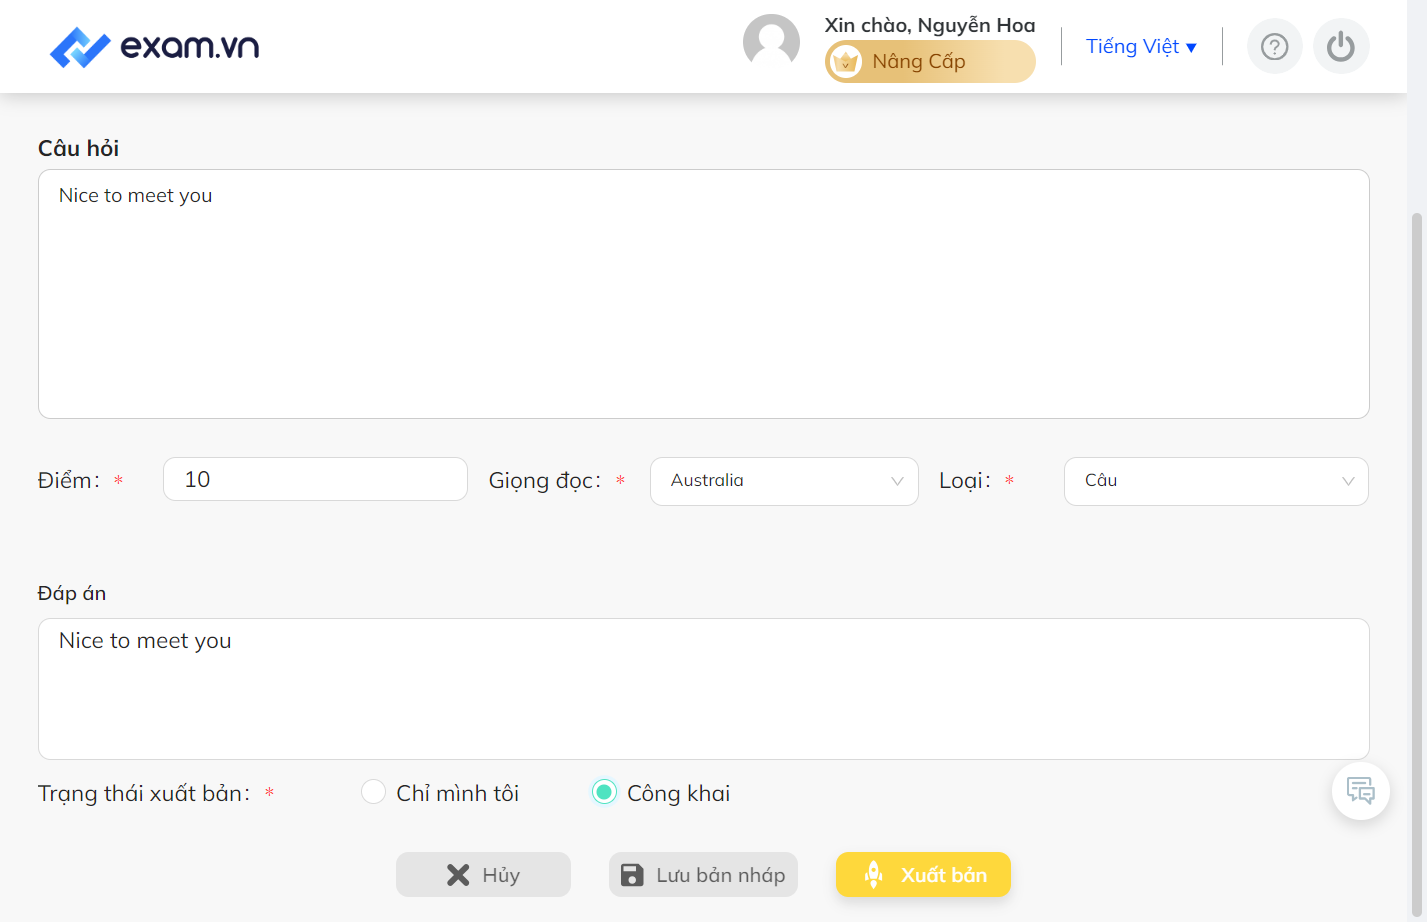Cancel with the Hủy button

point(483,875)
